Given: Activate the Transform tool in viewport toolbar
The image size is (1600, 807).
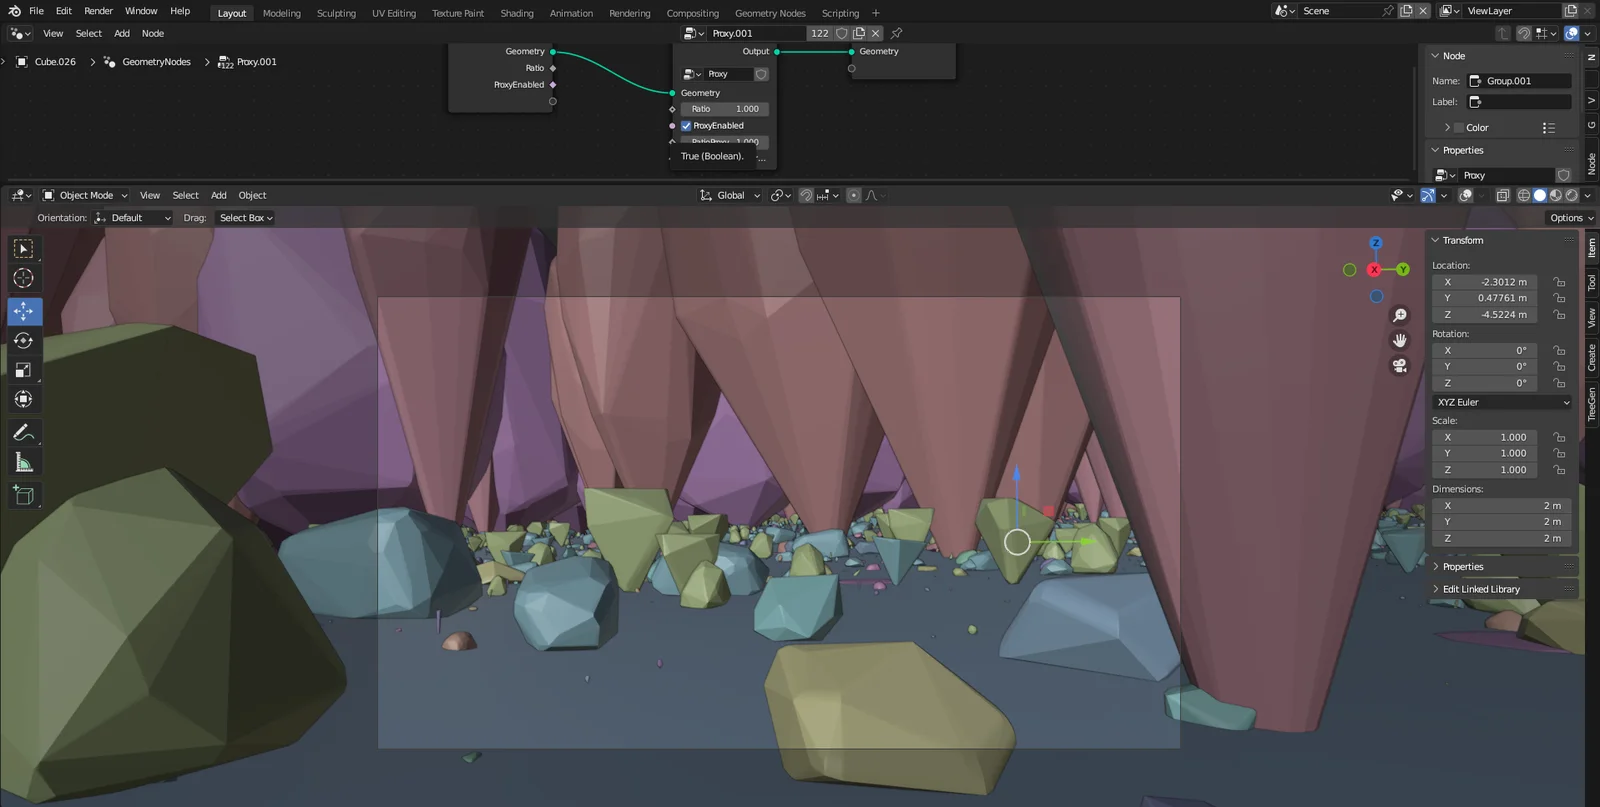Looking at the screenshot, I should (23, 399).
